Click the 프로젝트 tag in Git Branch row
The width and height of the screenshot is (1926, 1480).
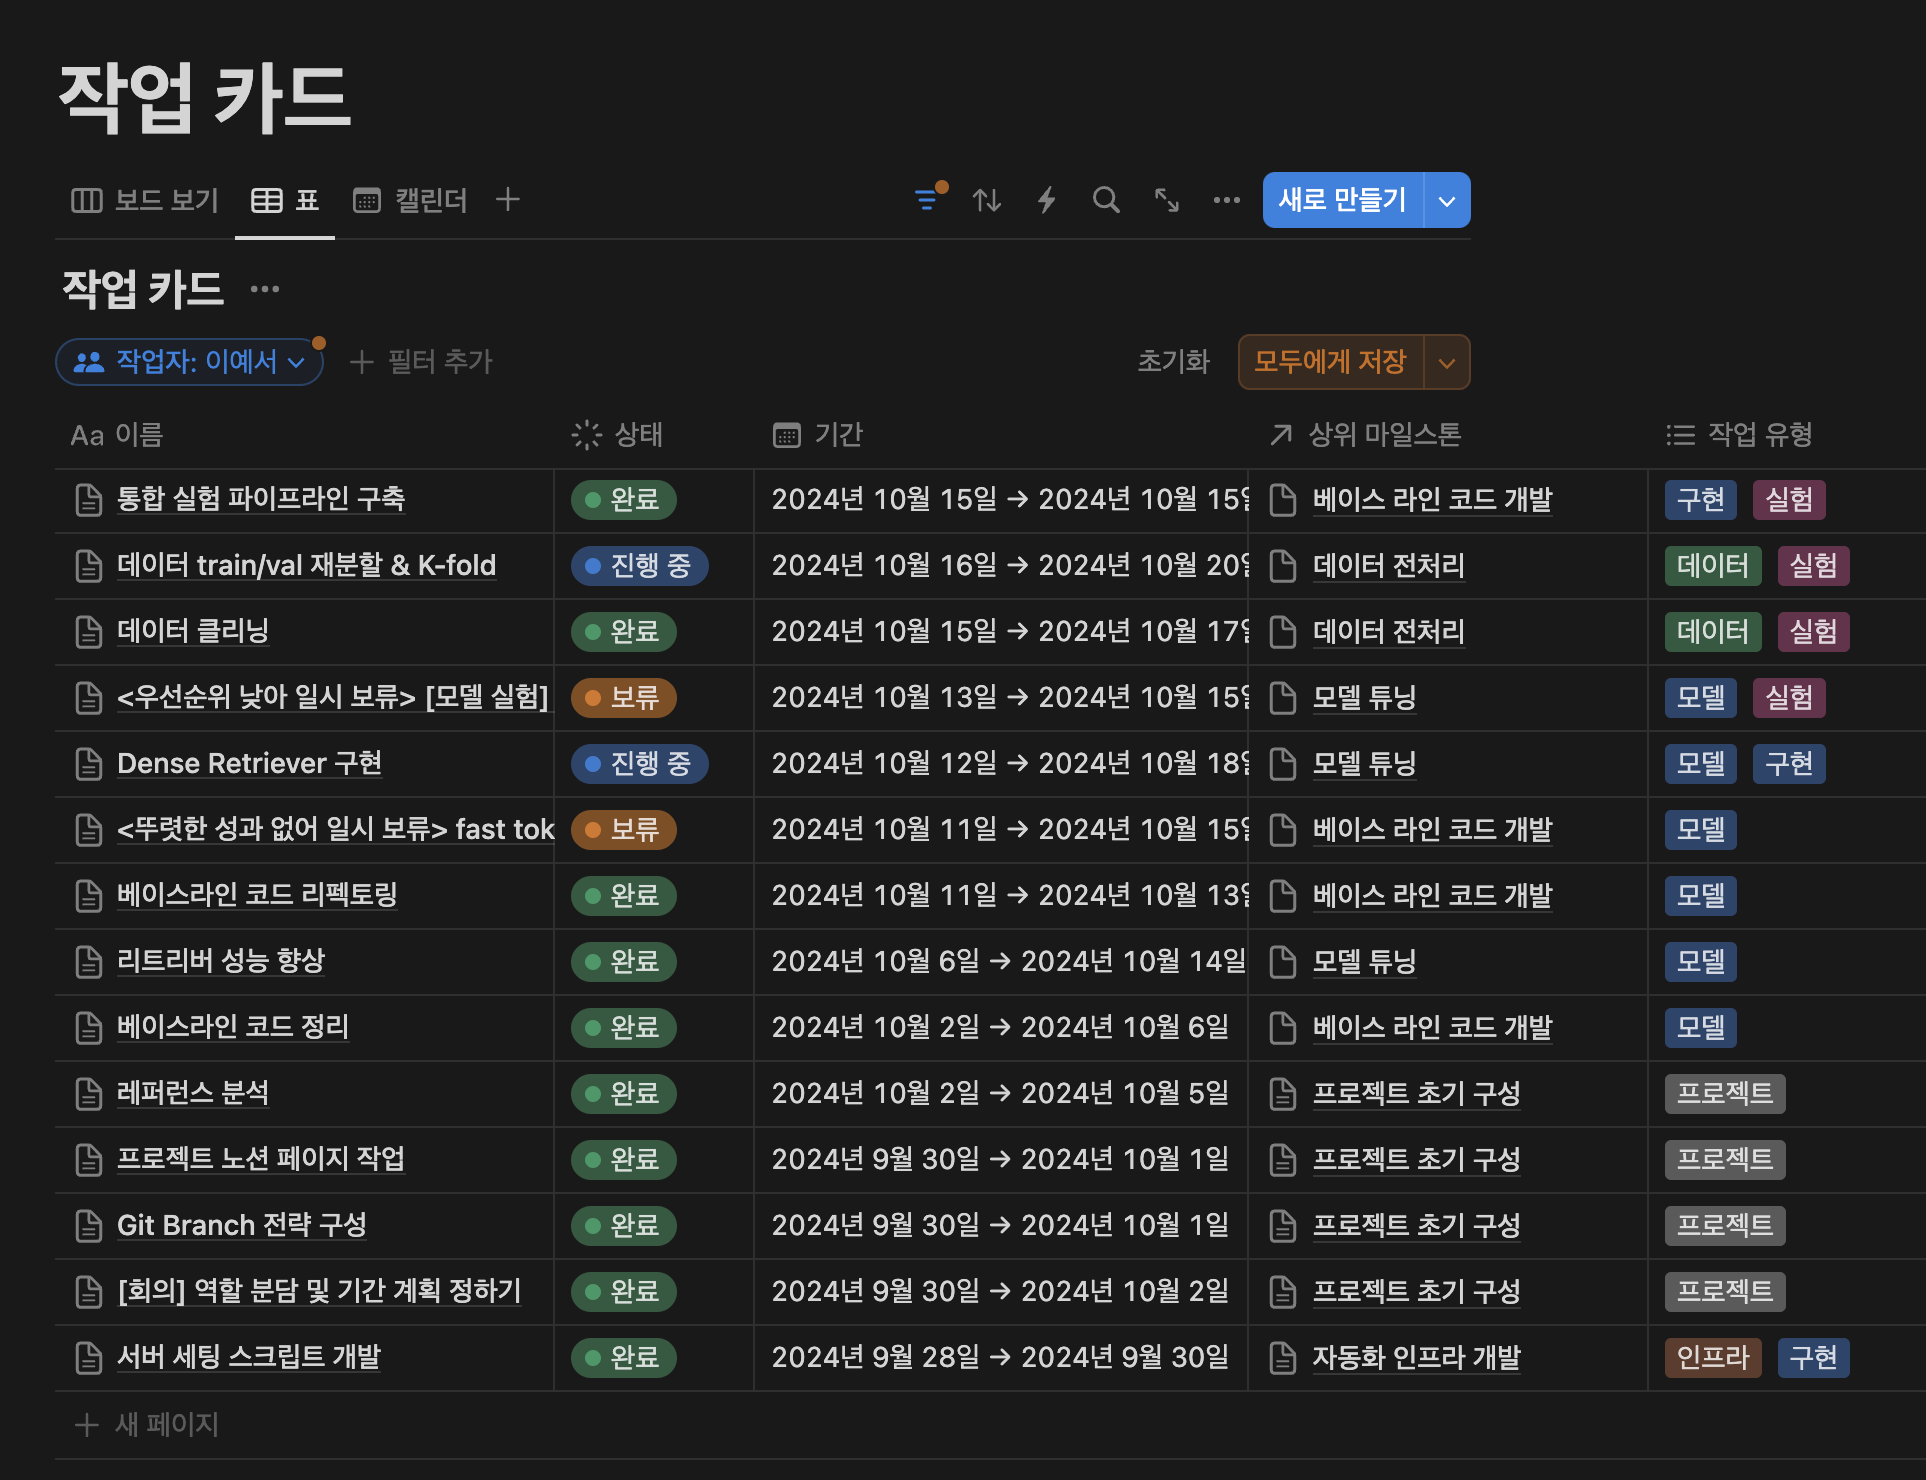[x=1725, y=1226]
